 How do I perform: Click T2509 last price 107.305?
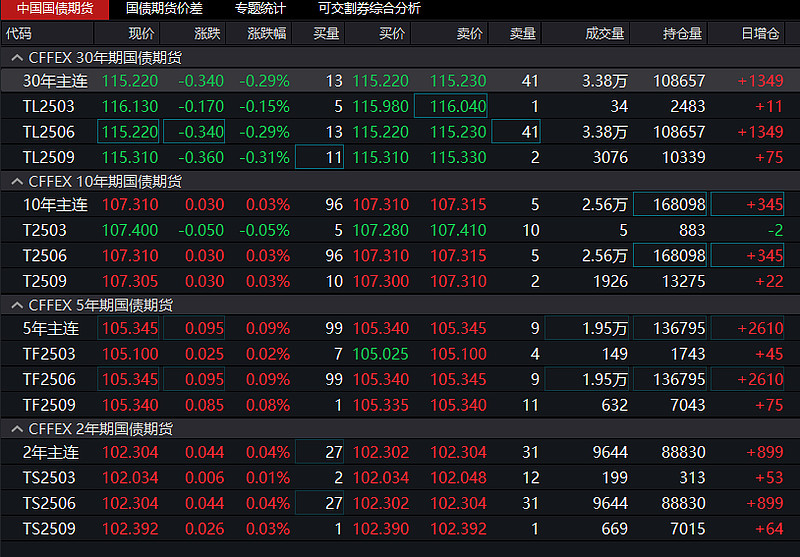[130, 281]
